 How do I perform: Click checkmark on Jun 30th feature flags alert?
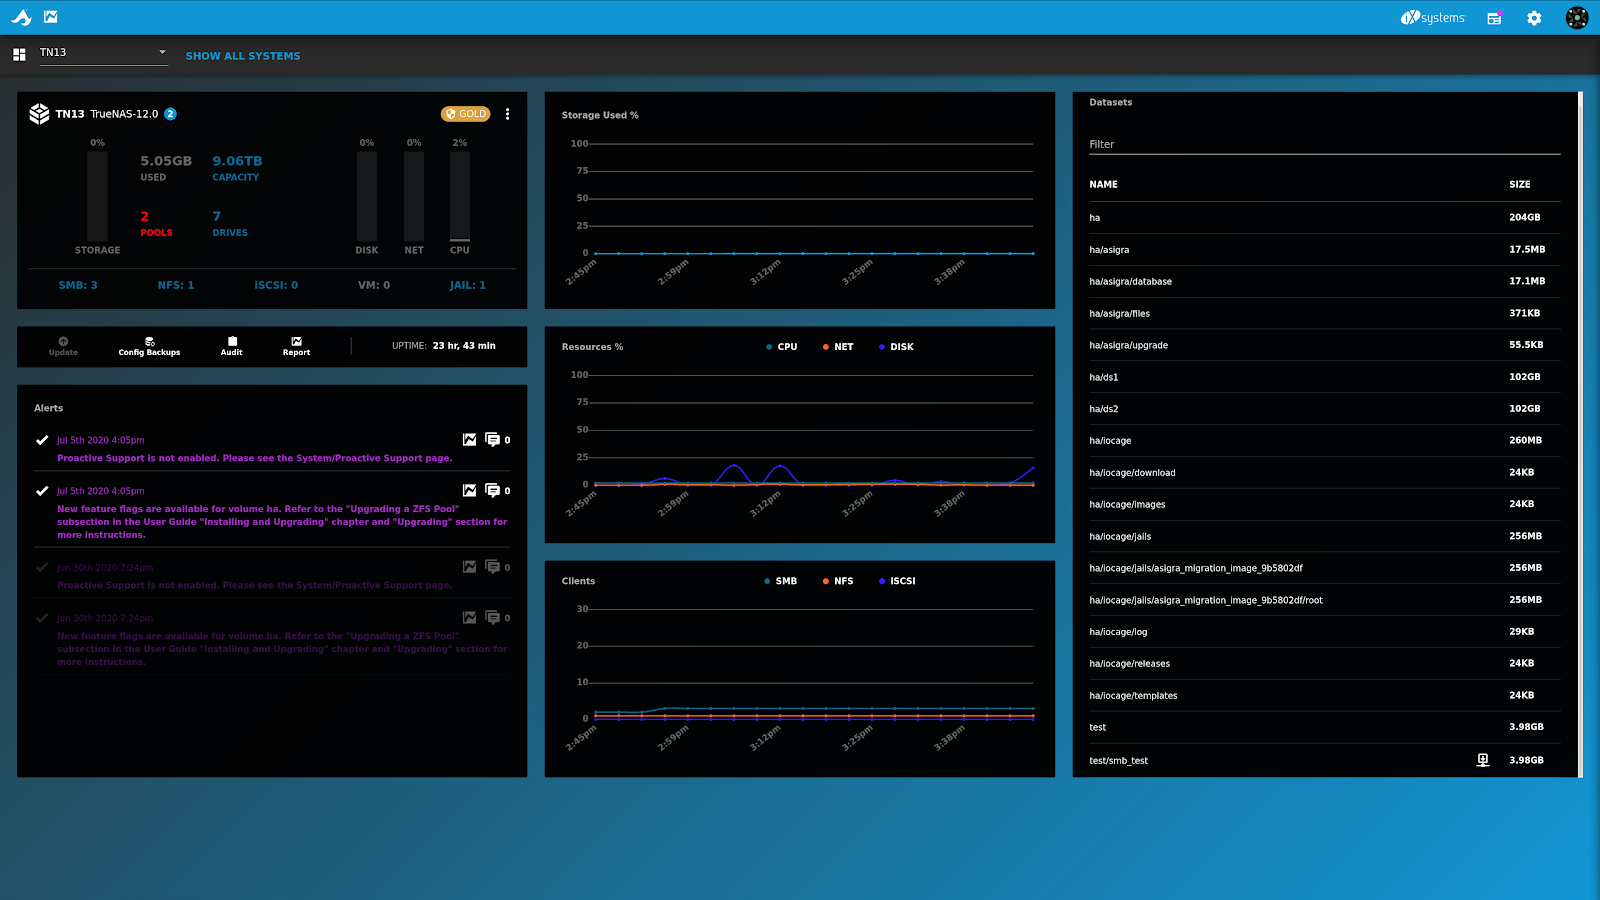click(x=42, y=618)
